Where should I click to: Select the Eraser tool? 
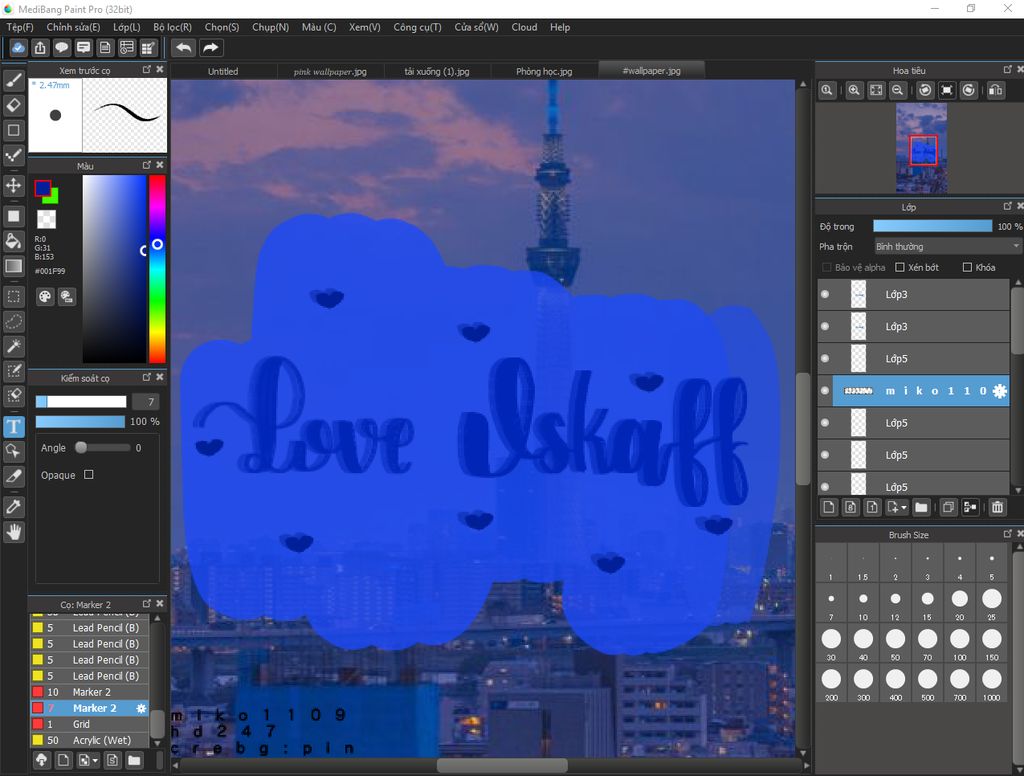(13, 105)
